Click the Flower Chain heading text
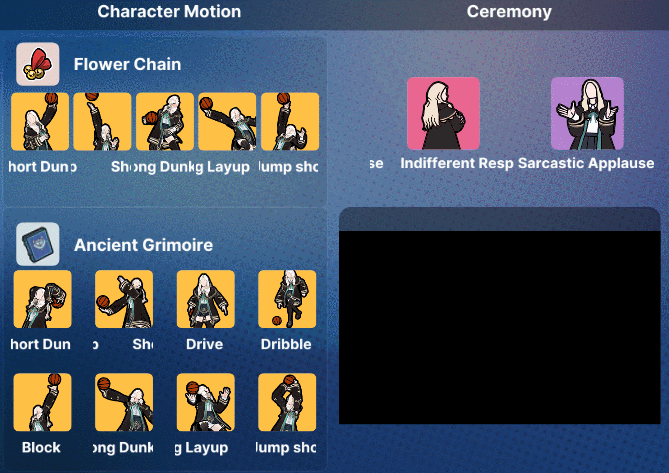 coord(127,64)
